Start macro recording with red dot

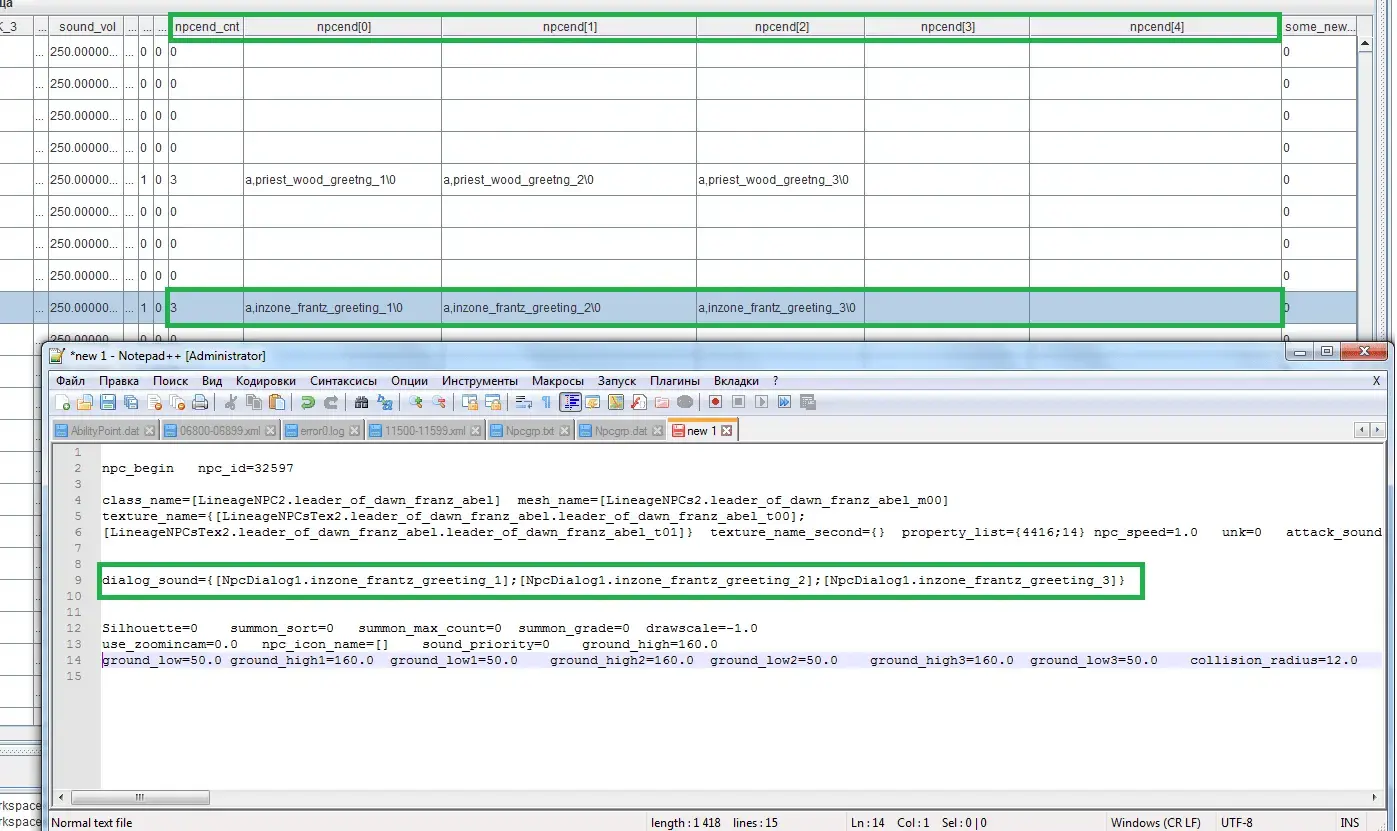715,402
